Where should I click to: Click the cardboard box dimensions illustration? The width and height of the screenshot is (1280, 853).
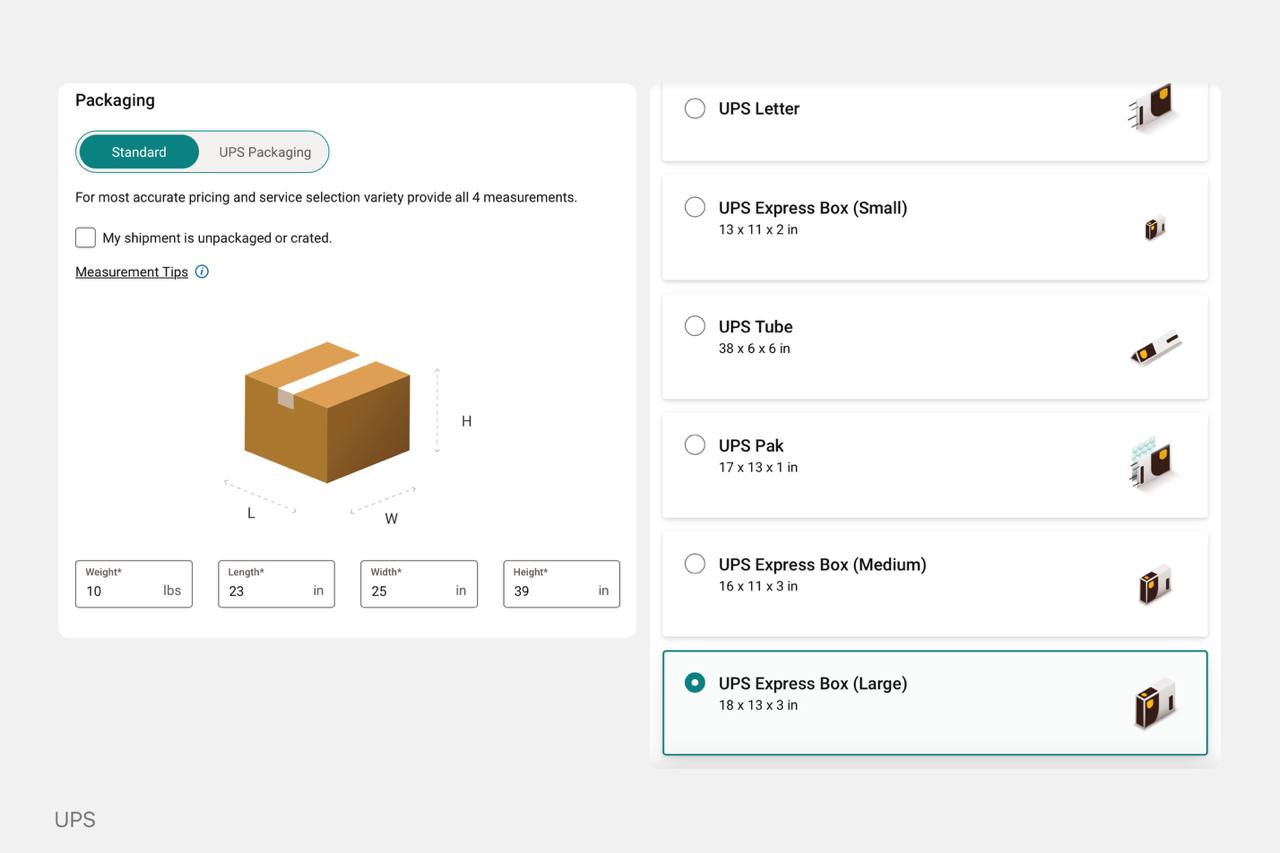click(x=328, y=413)
